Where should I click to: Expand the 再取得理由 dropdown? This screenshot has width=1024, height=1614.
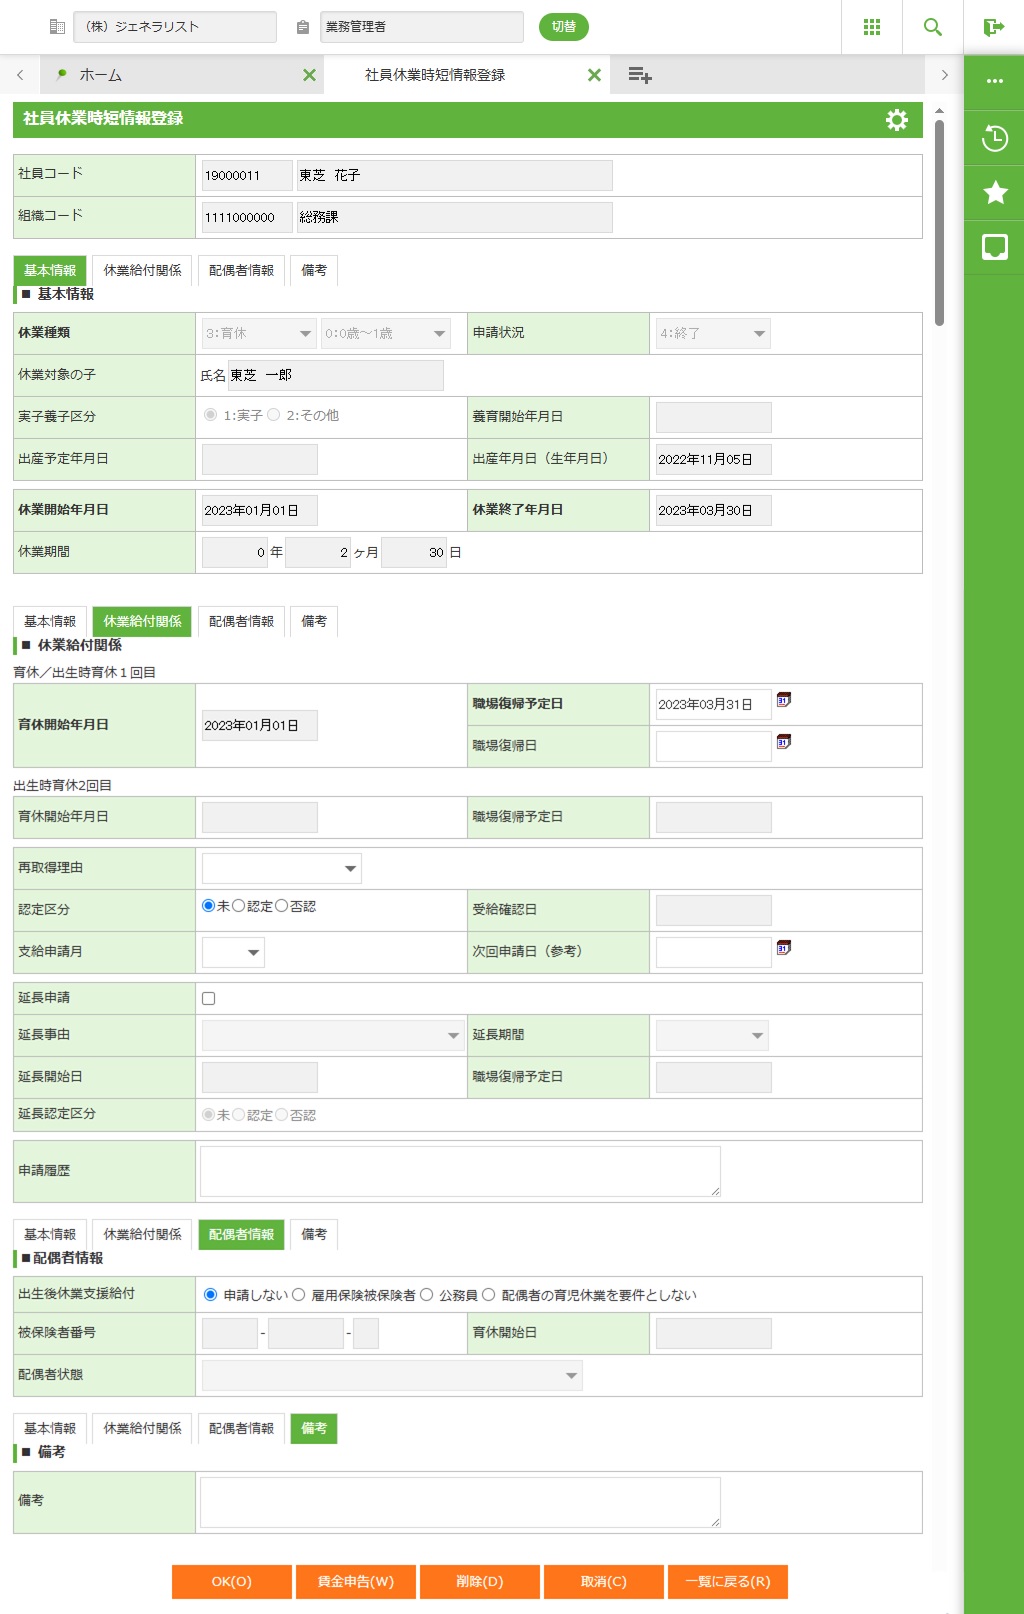point(281,868)
